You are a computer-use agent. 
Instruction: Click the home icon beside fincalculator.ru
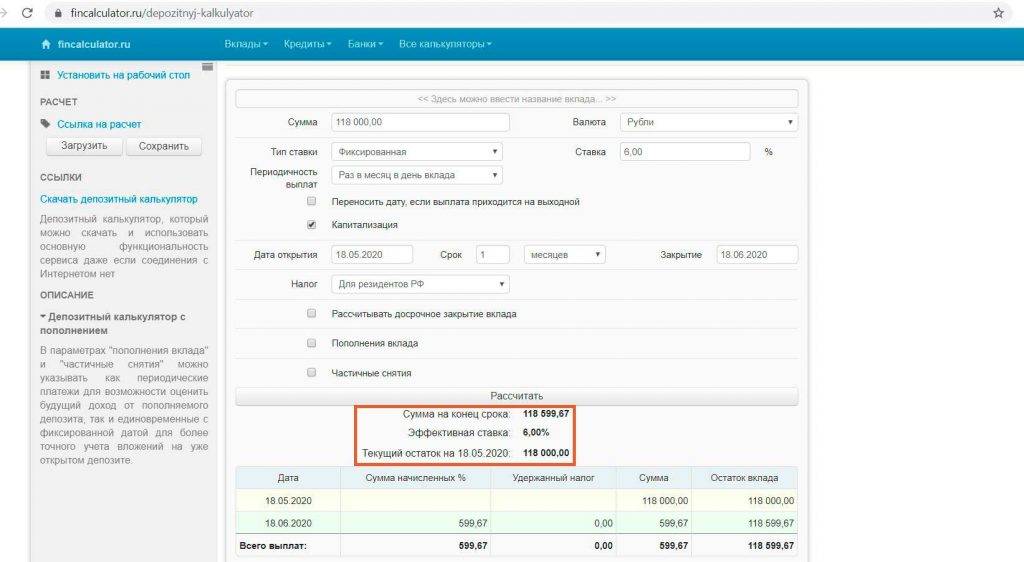pos(46,45)
